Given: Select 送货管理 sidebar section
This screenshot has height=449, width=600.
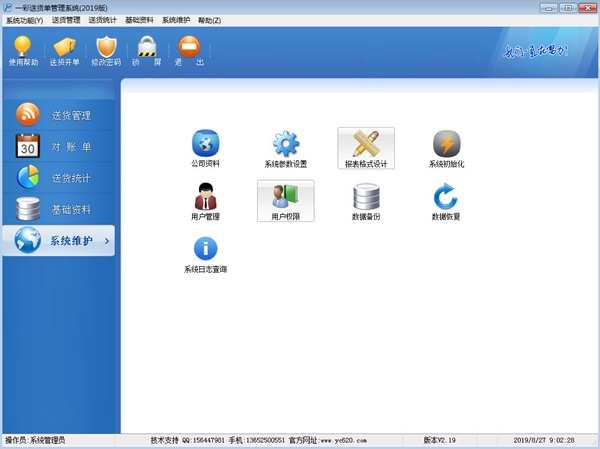Looking at the screenshot, I should [60, 115].
